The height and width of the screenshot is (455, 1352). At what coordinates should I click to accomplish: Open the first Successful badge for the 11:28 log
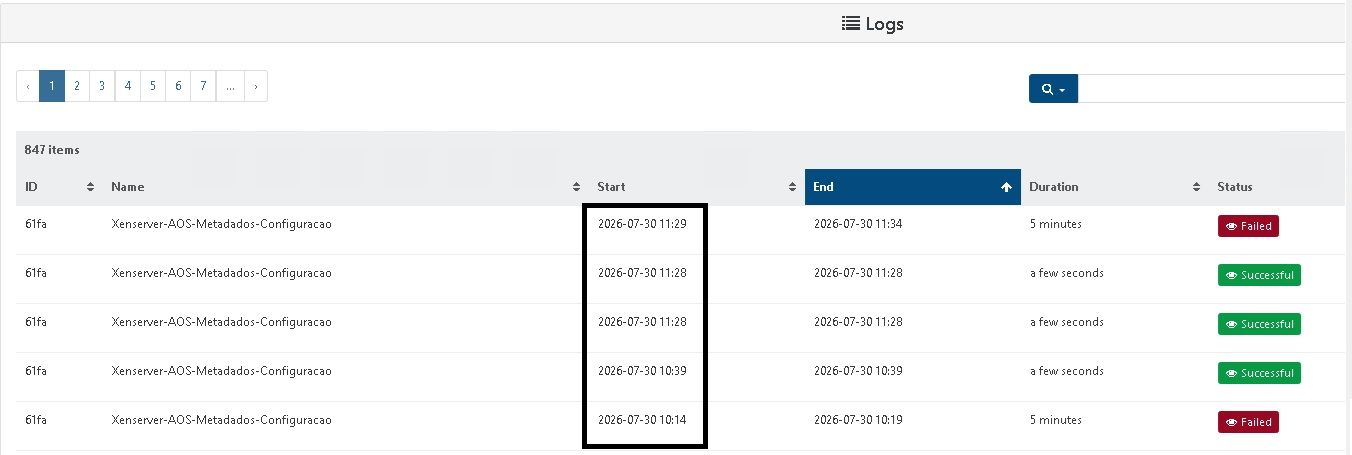[1259, 275]
